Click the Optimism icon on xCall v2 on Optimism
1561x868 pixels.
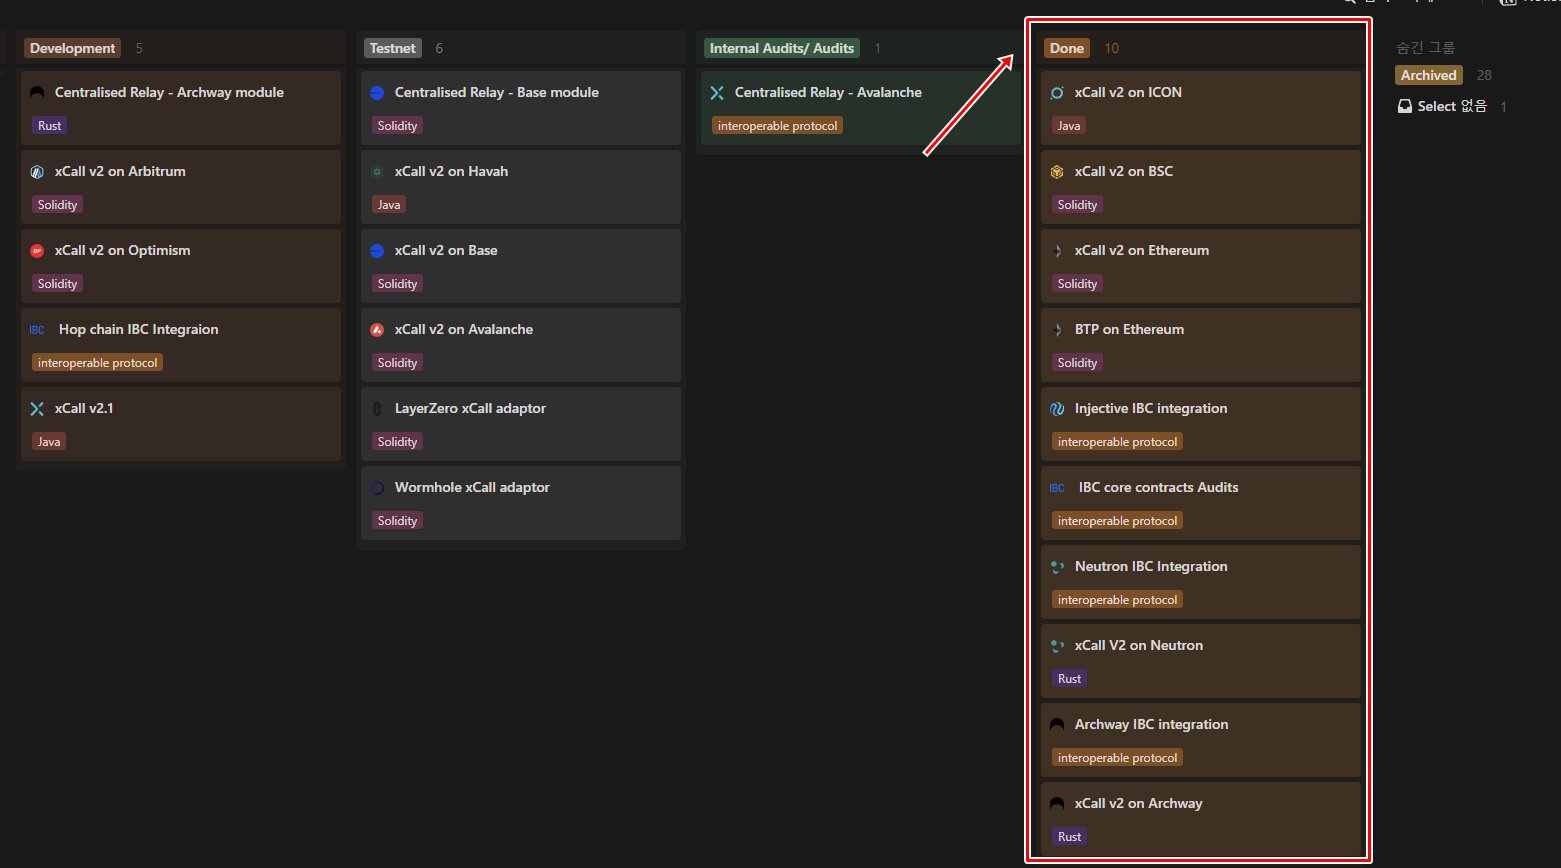[x=37, y=251]
